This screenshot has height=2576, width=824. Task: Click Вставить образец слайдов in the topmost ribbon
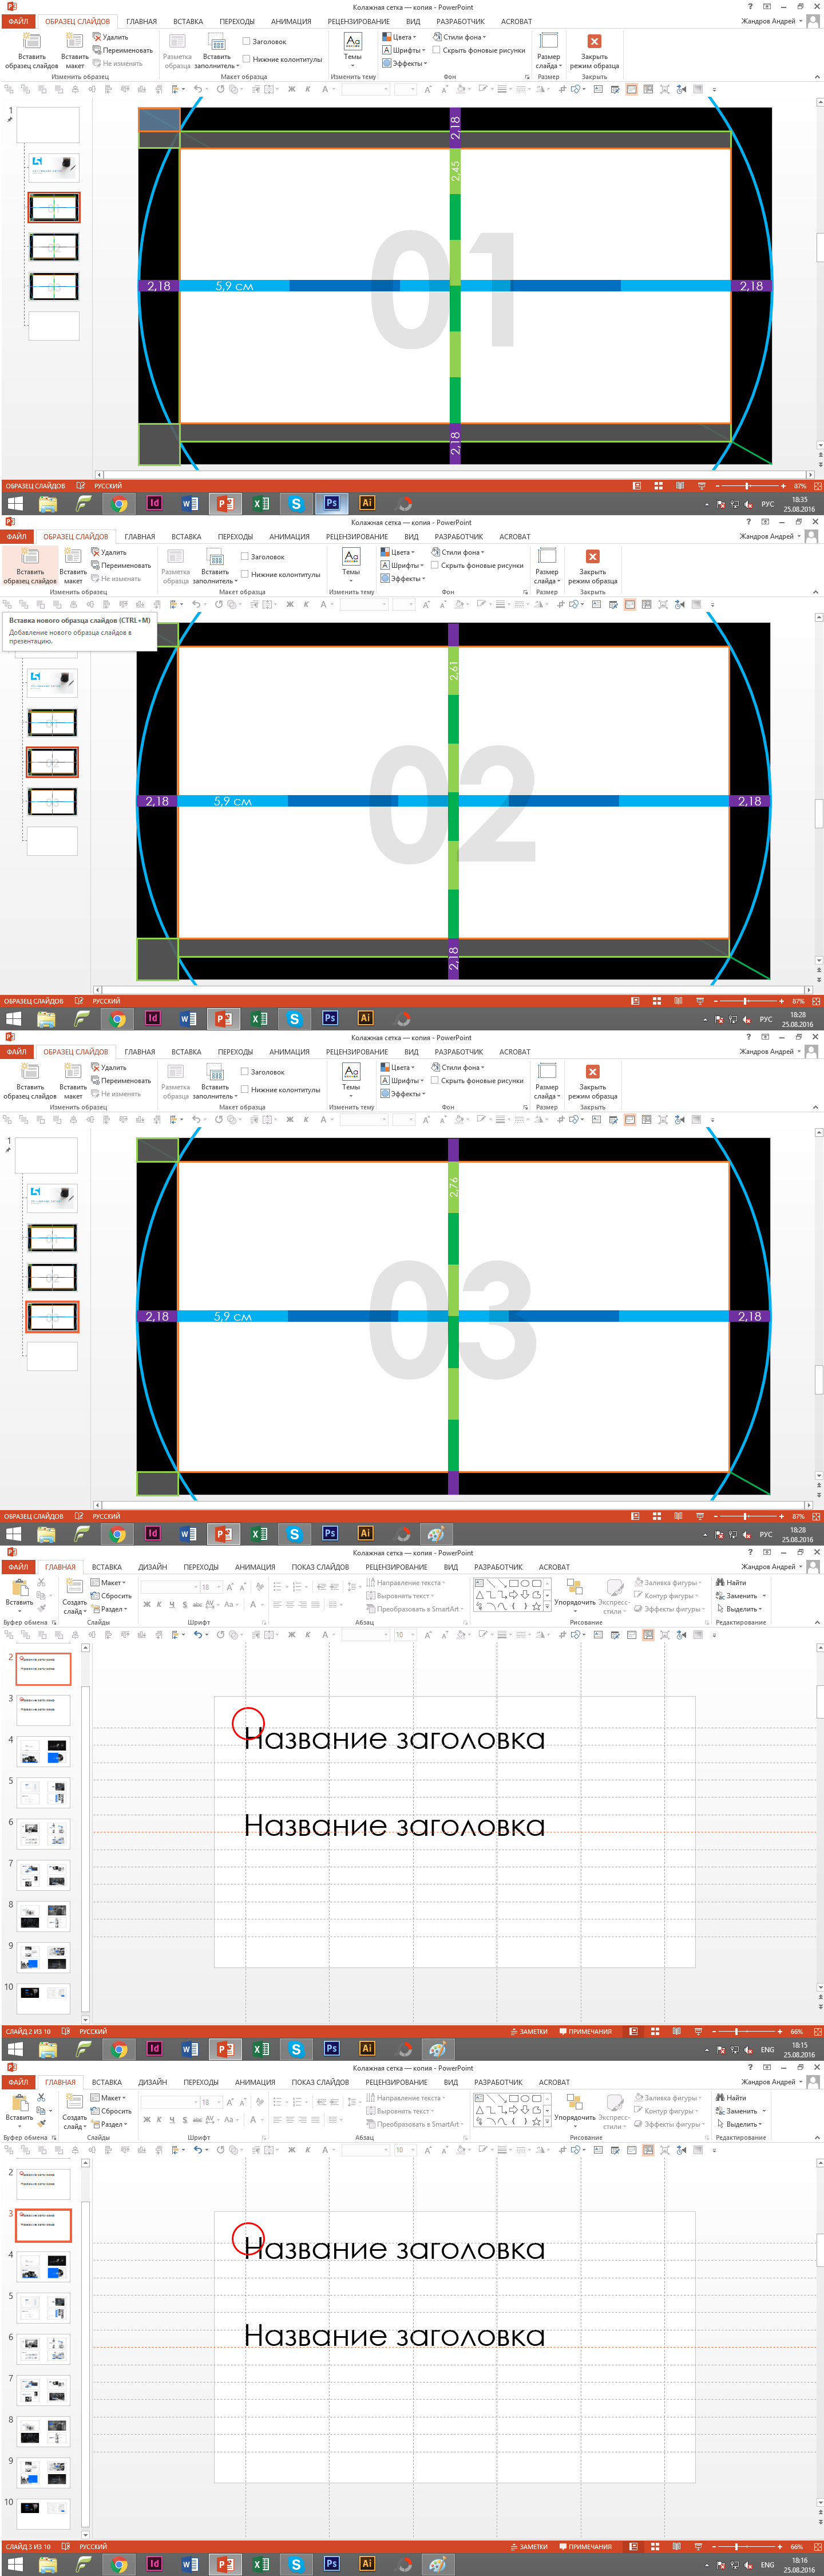[x=31, y=48]
